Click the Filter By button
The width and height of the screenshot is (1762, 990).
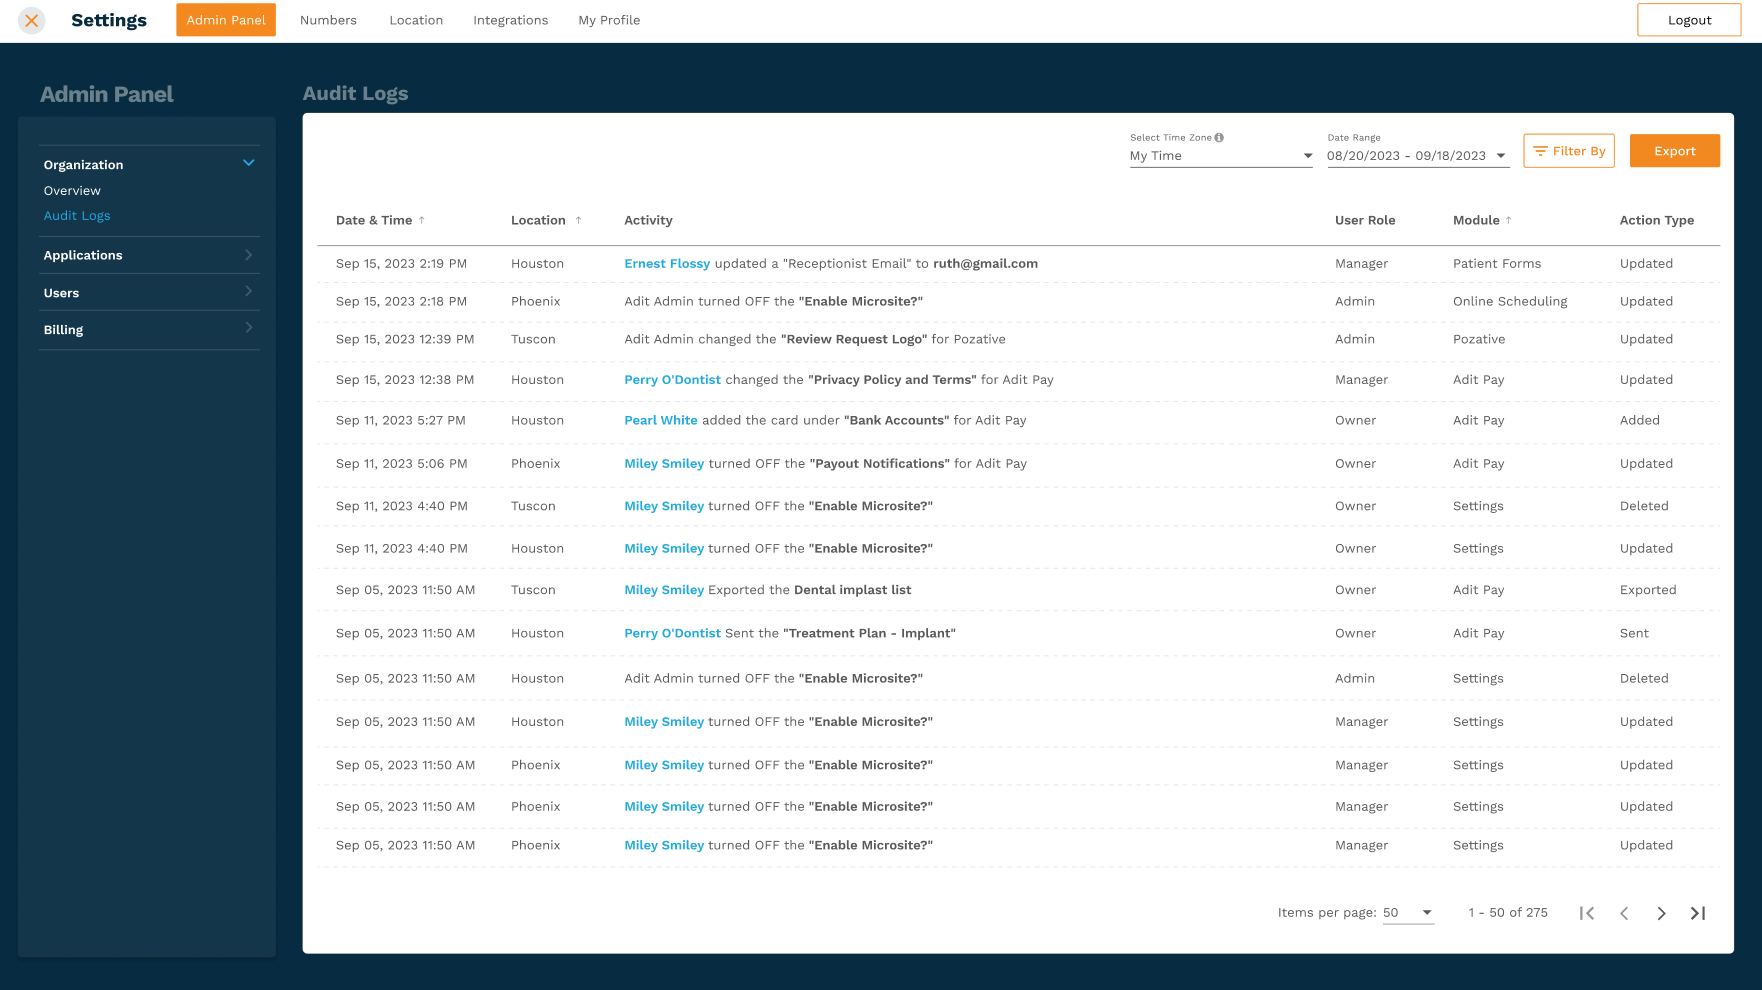1569,151
